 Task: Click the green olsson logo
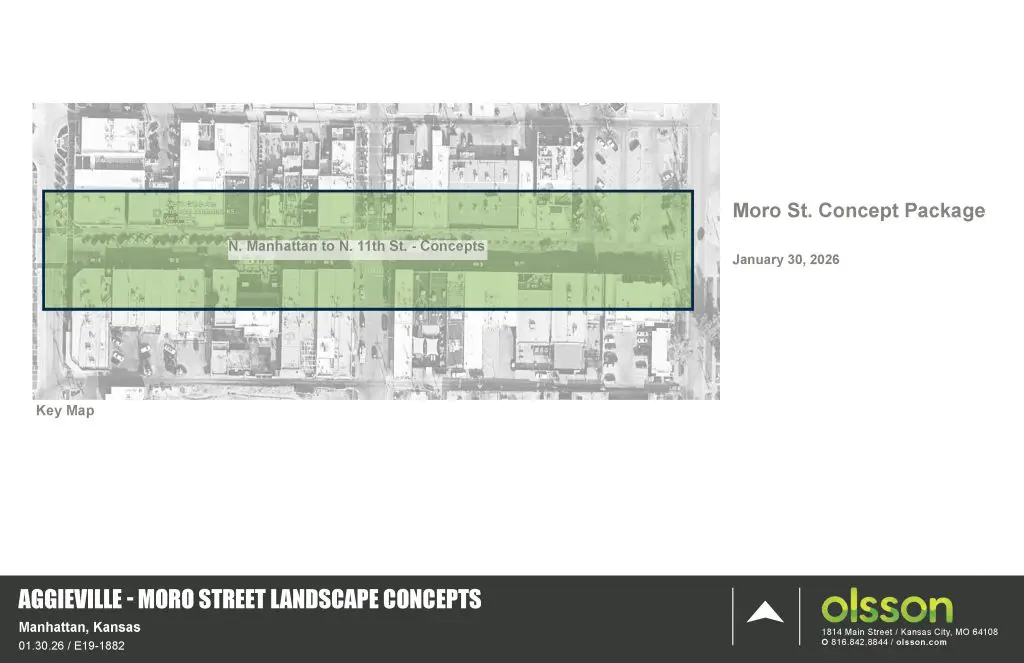887,608
